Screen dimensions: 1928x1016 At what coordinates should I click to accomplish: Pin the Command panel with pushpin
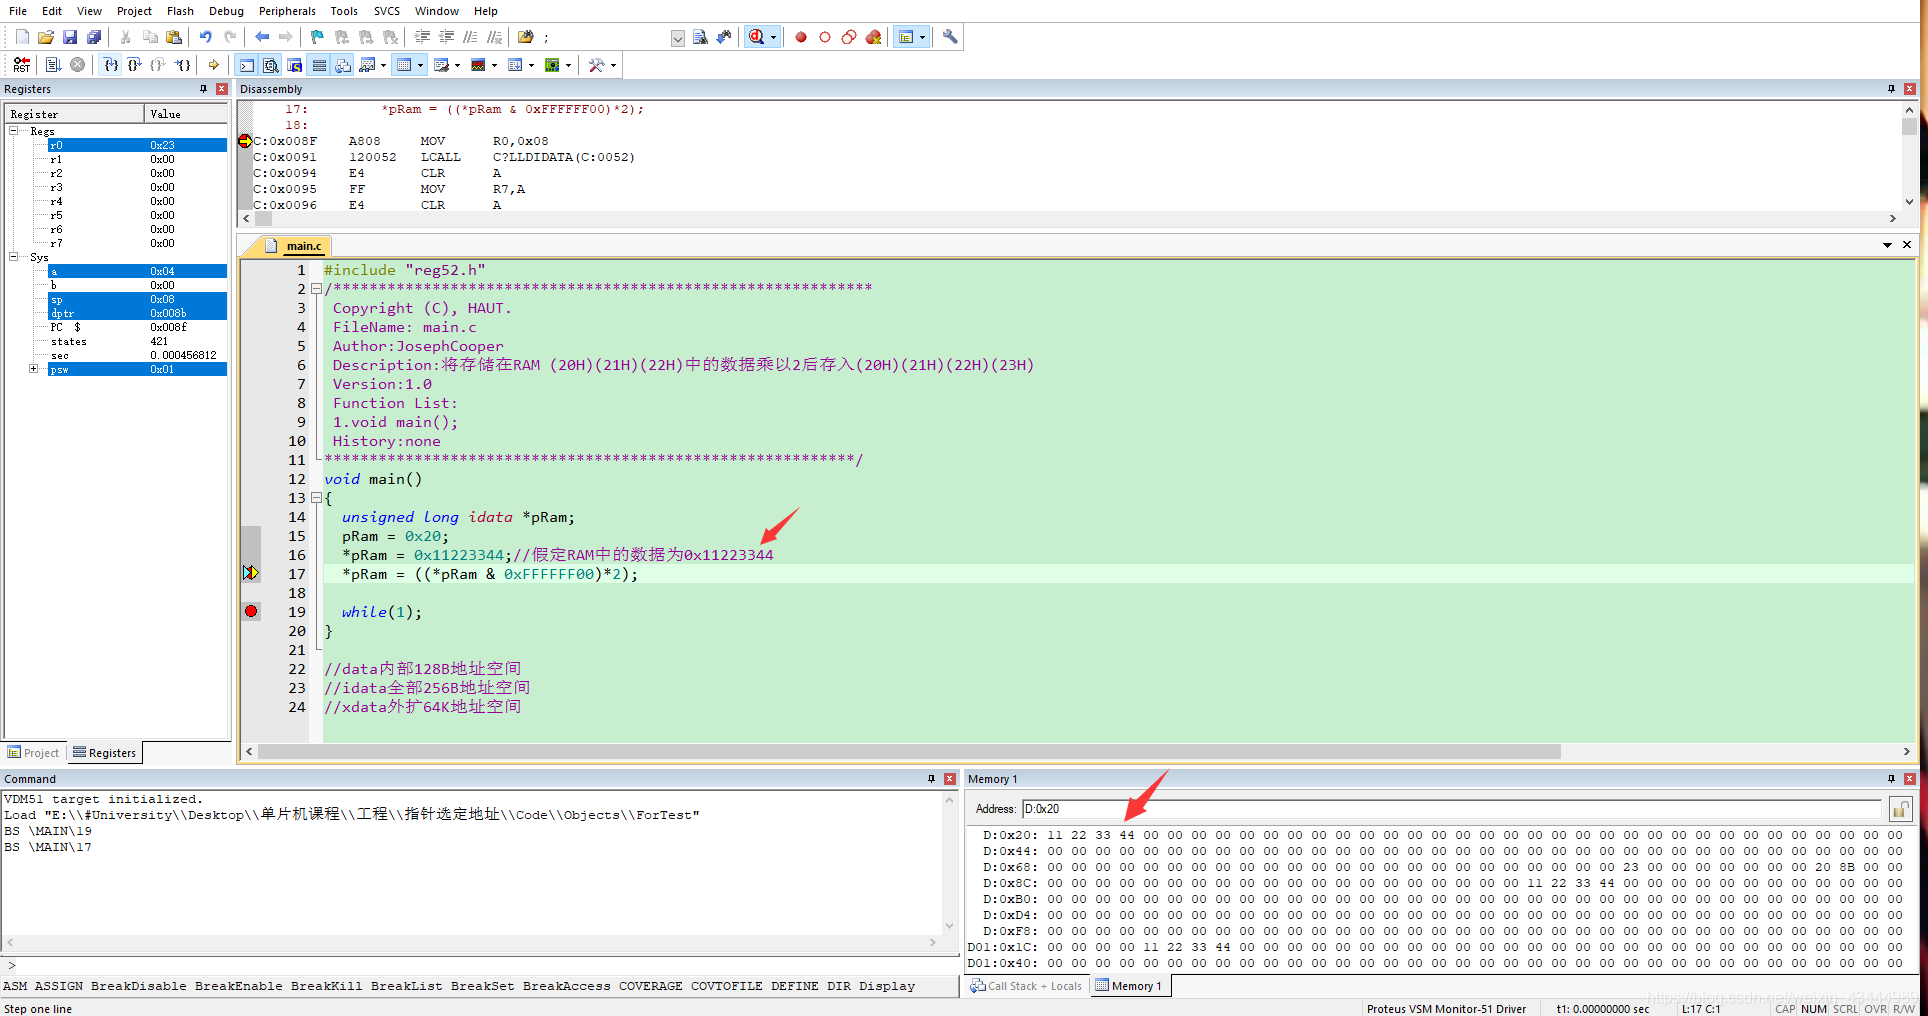[931, 779]
